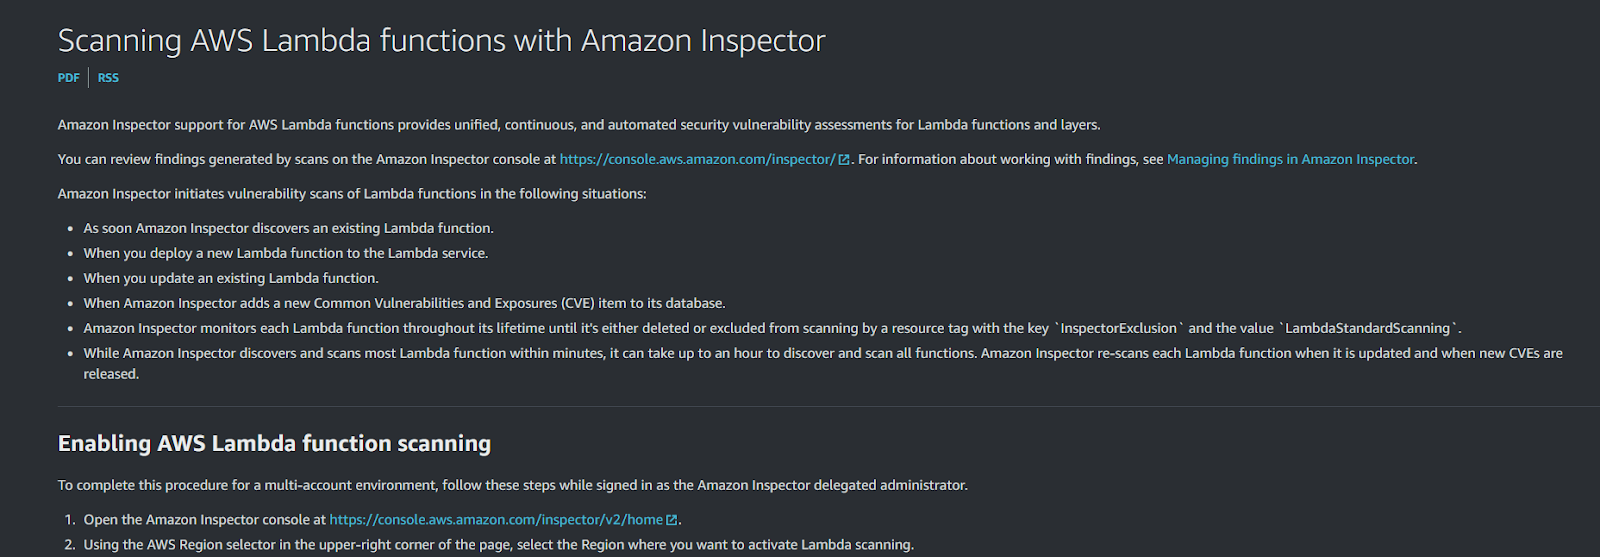Open the PDF version link
This screenshot has height=557, width=1600.
tap(68, 78)
